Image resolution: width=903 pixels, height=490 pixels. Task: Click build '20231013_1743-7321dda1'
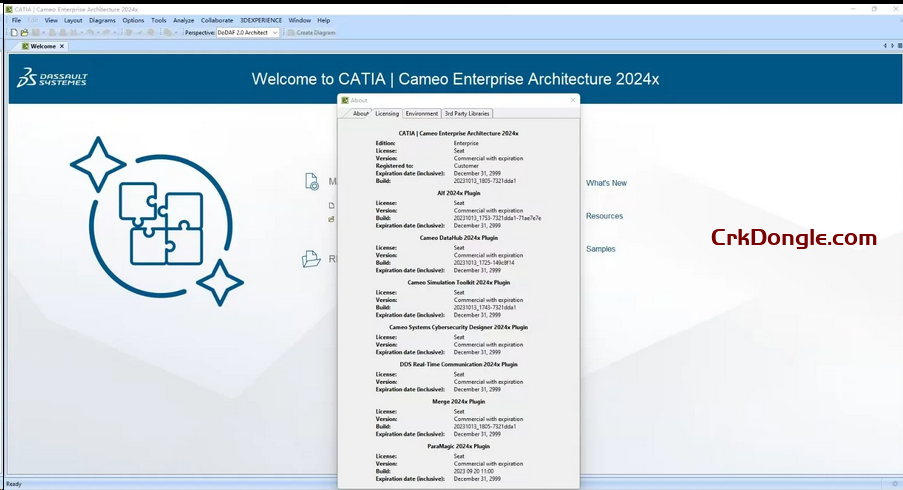pos(484,307)
